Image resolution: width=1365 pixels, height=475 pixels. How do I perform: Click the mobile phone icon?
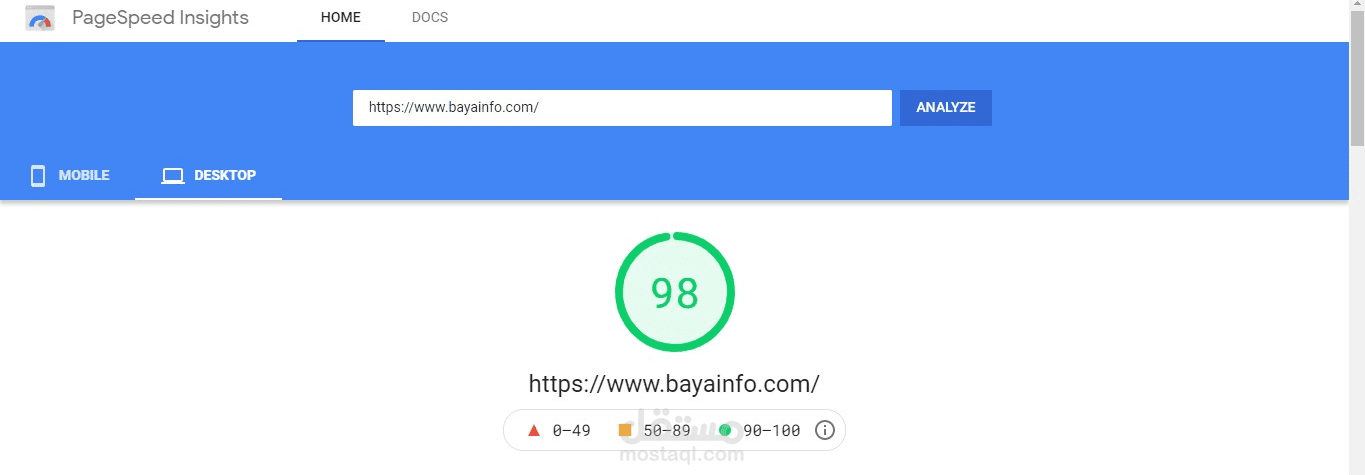[x=38, y=176]
